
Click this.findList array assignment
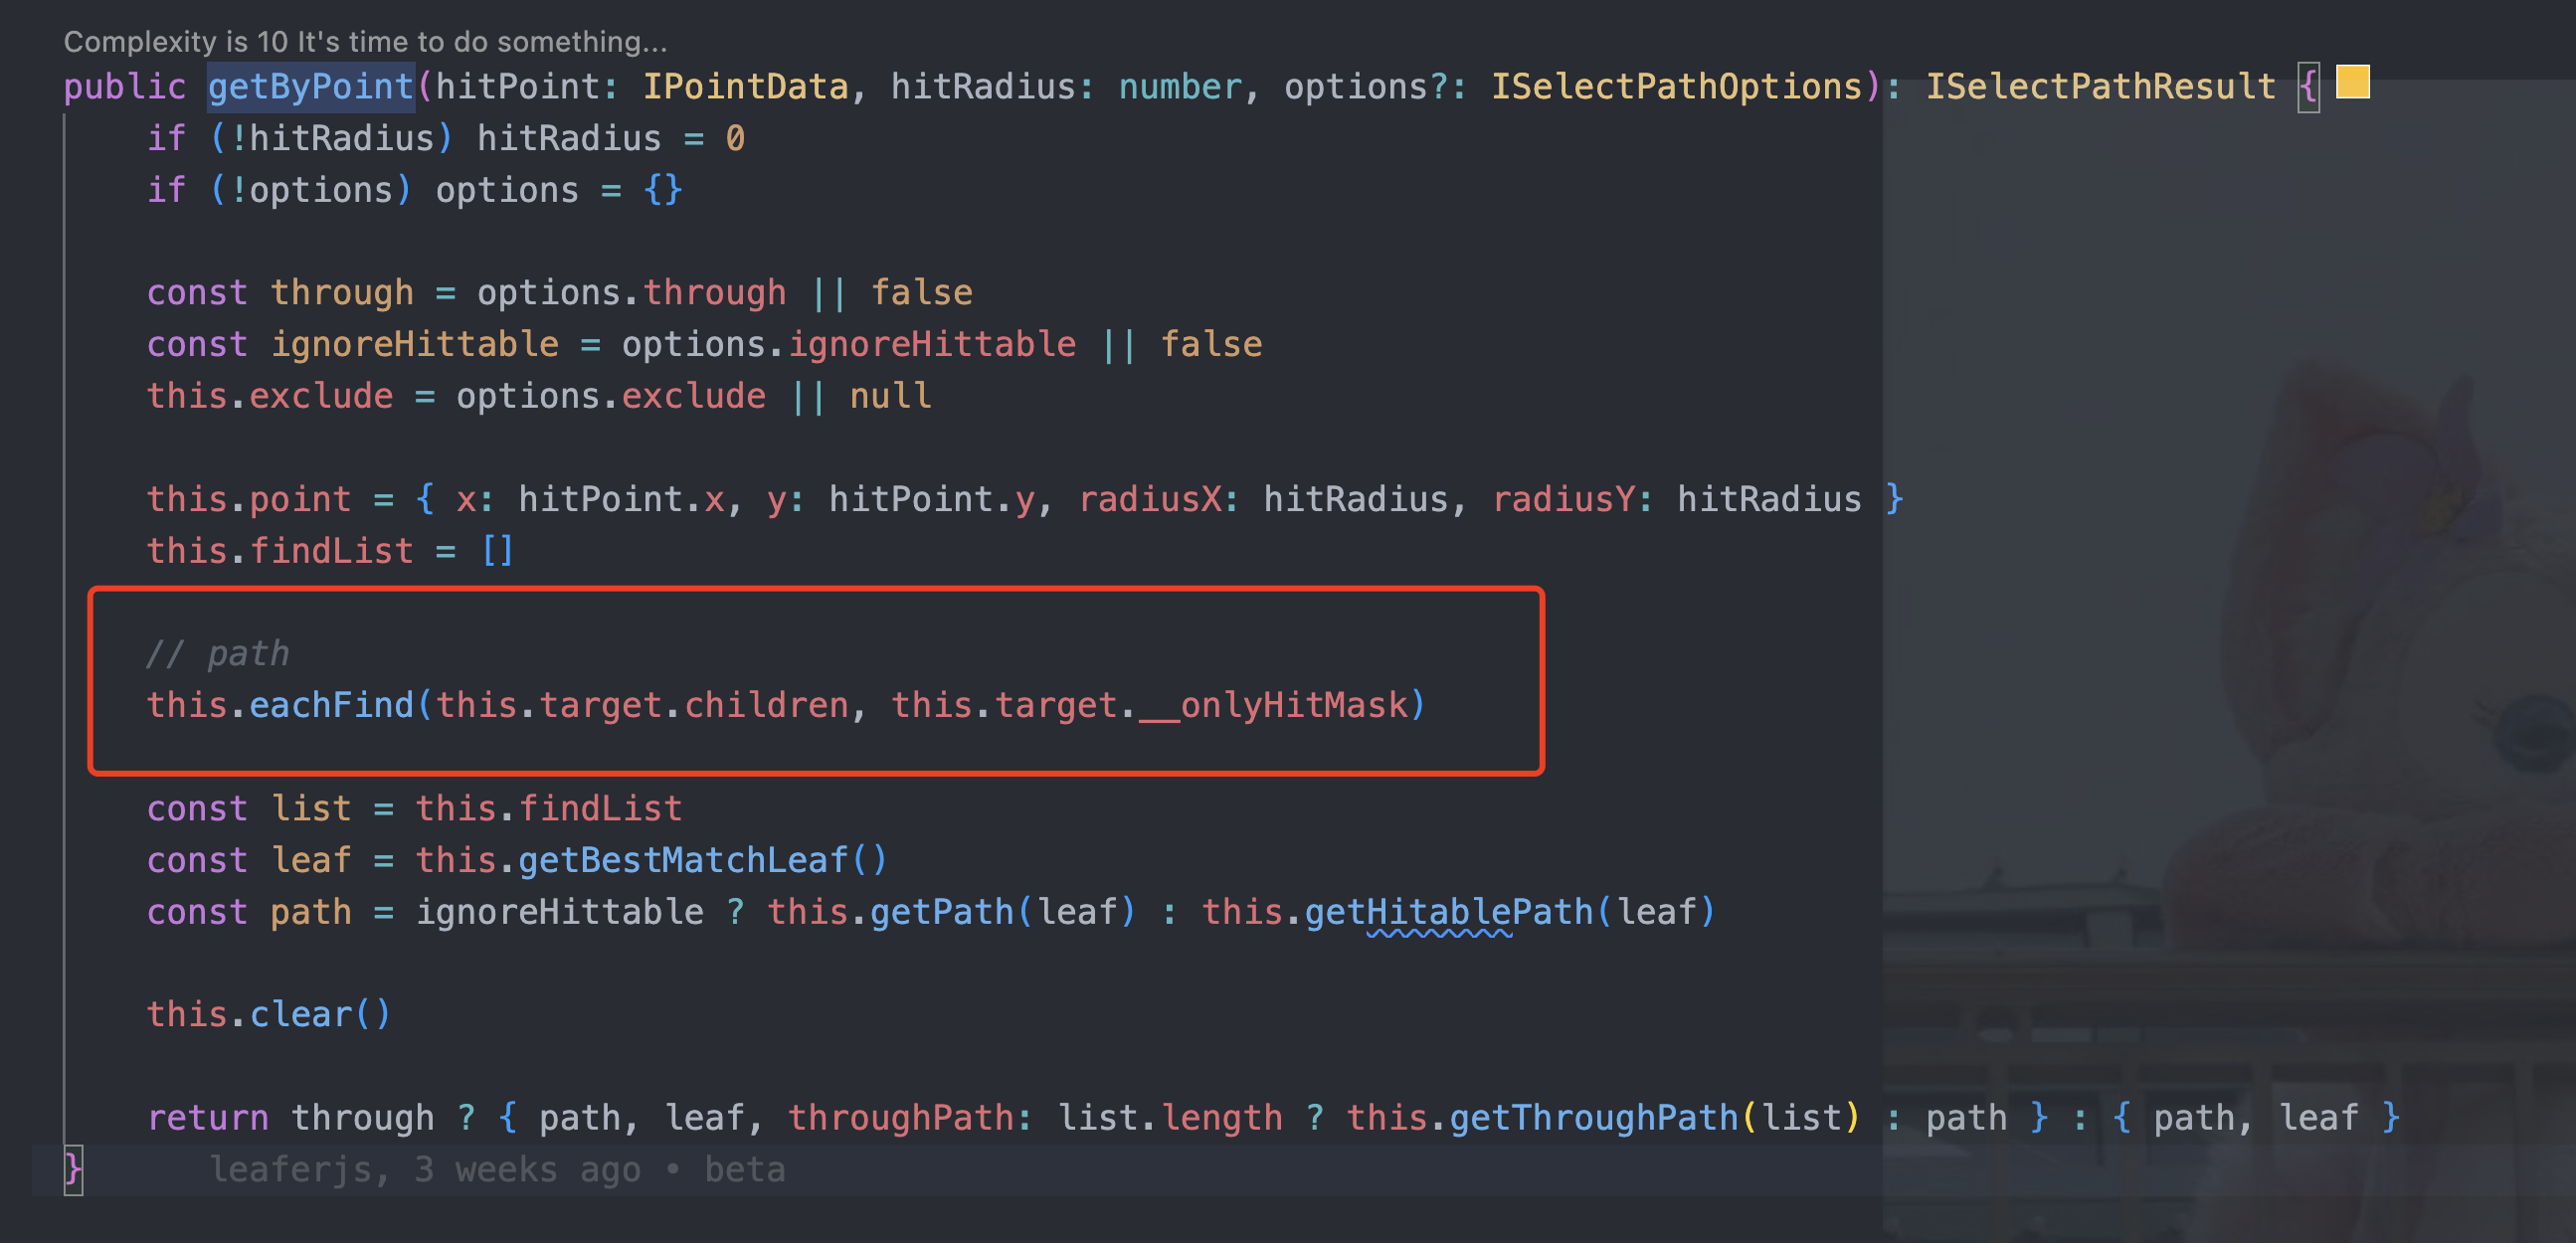tap(330, 549)
